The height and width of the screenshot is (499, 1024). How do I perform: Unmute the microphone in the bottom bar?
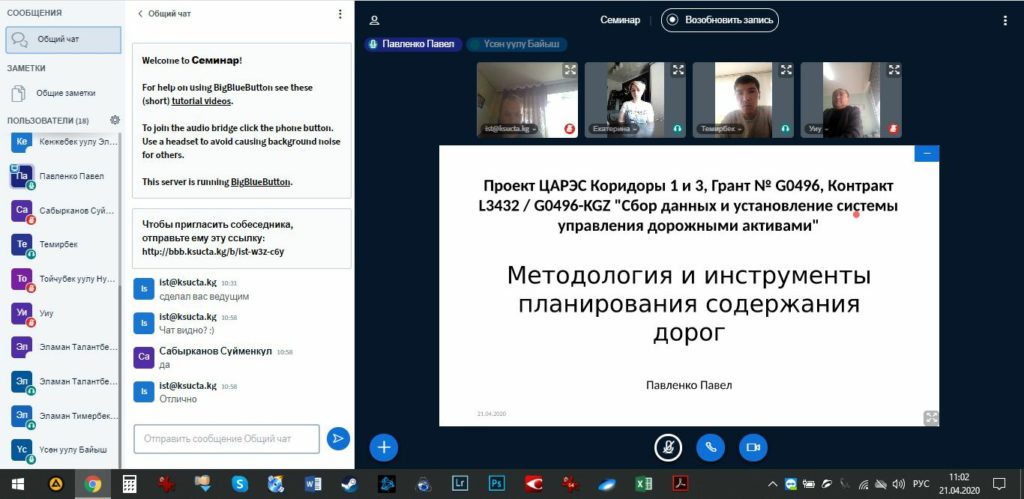click(667, 447)
